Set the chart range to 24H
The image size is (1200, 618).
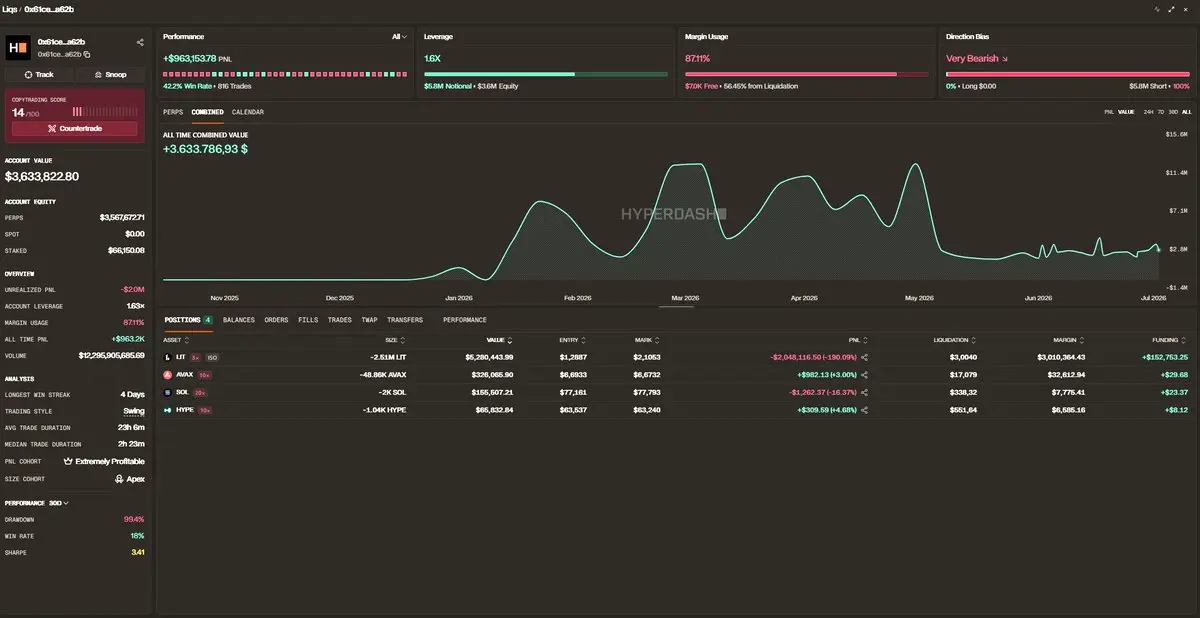(1149, 112)
